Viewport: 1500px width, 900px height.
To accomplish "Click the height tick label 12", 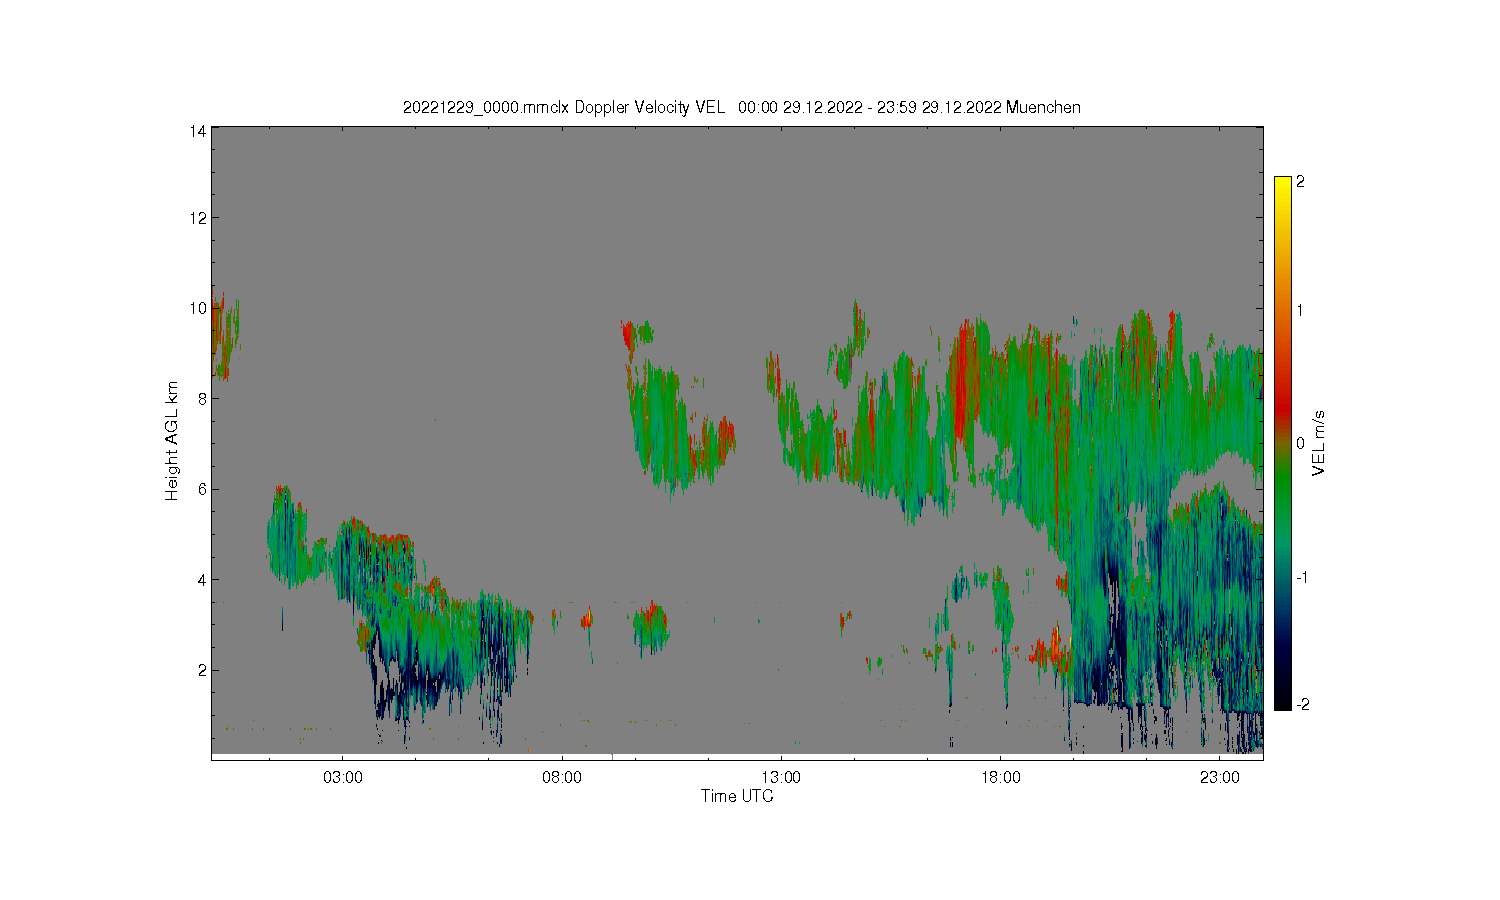I will pyautogui.click(x=198, y=218).
